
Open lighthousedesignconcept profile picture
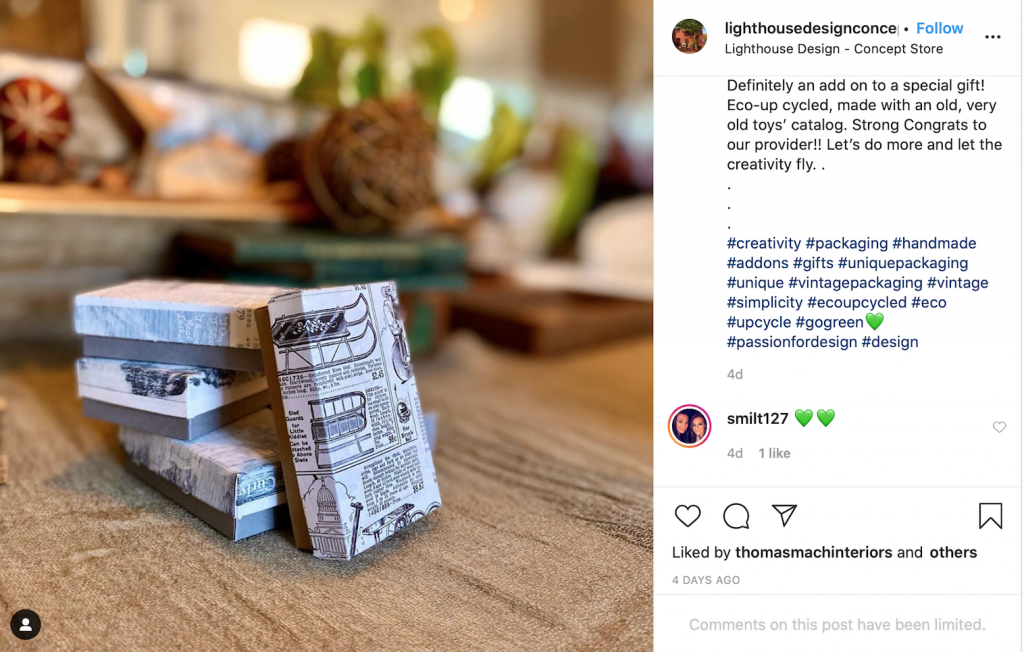tap(689, 37)
